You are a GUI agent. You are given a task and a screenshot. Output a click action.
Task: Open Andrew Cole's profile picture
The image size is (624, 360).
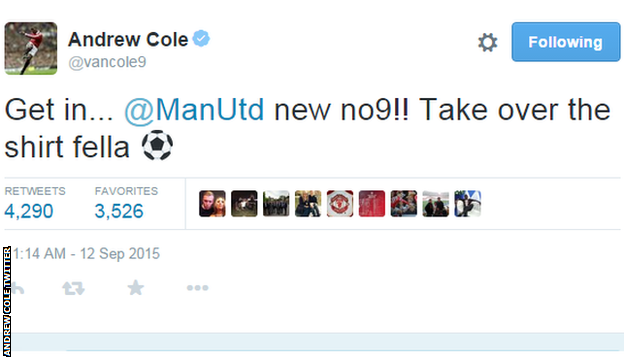[x=31, y=48]
